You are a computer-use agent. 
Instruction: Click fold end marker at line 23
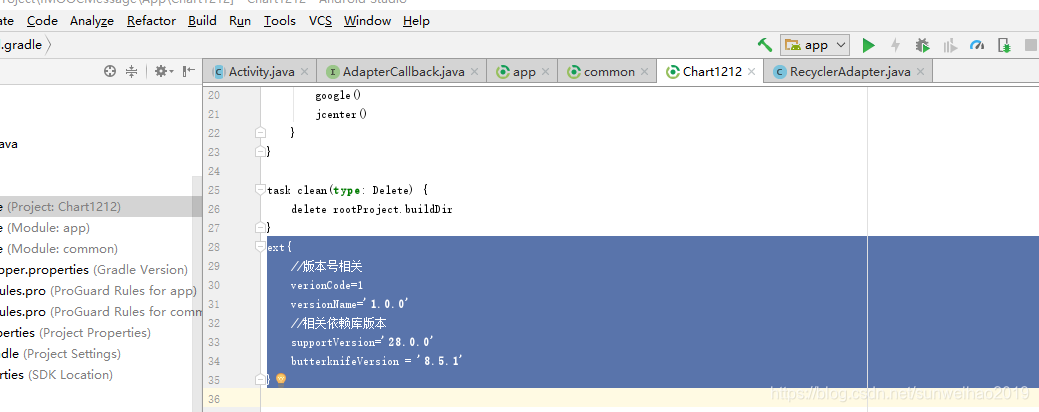(260, 152)
